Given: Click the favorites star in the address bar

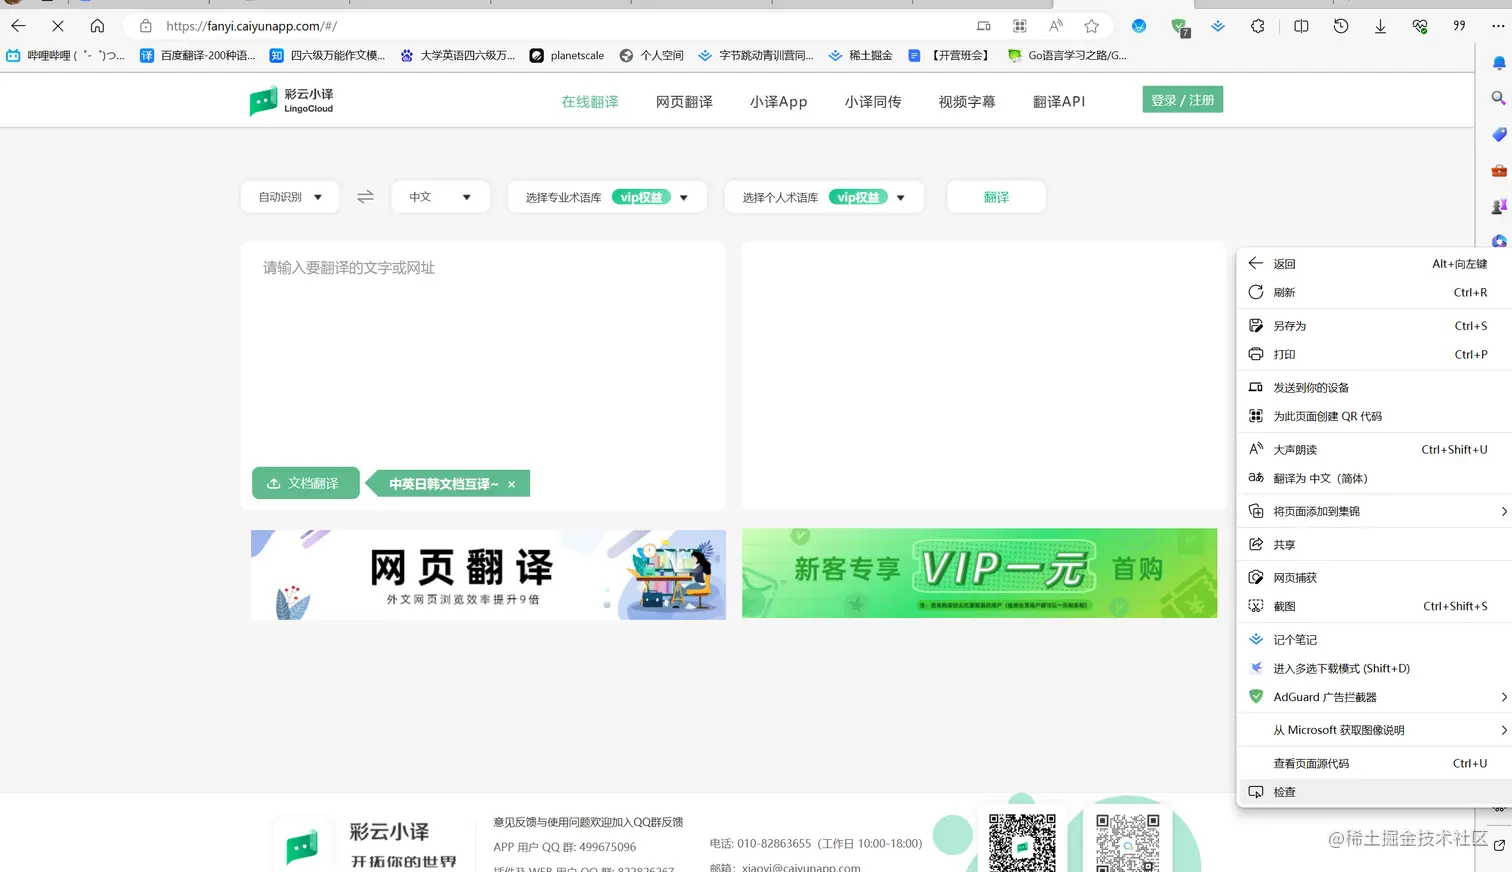Looking at the screenshot, I should [1091, 26].
